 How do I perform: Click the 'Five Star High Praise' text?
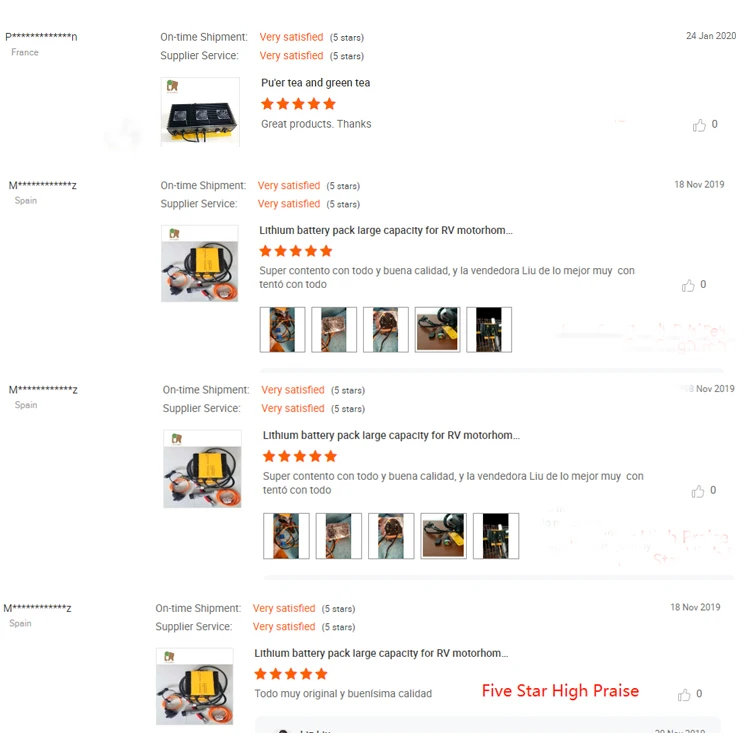(560, 691)
